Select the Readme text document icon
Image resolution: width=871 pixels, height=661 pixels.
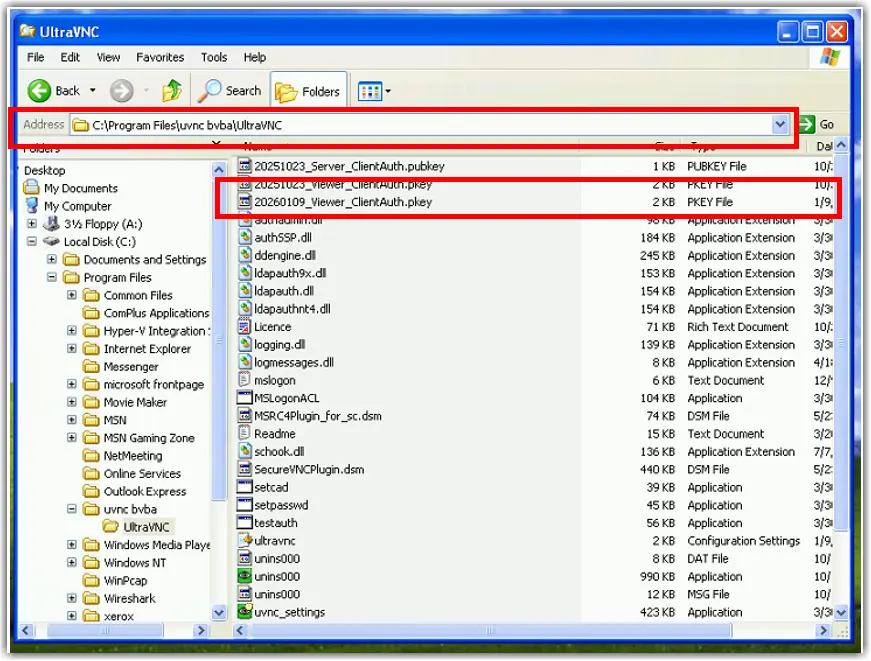click(x=244, y=433)
